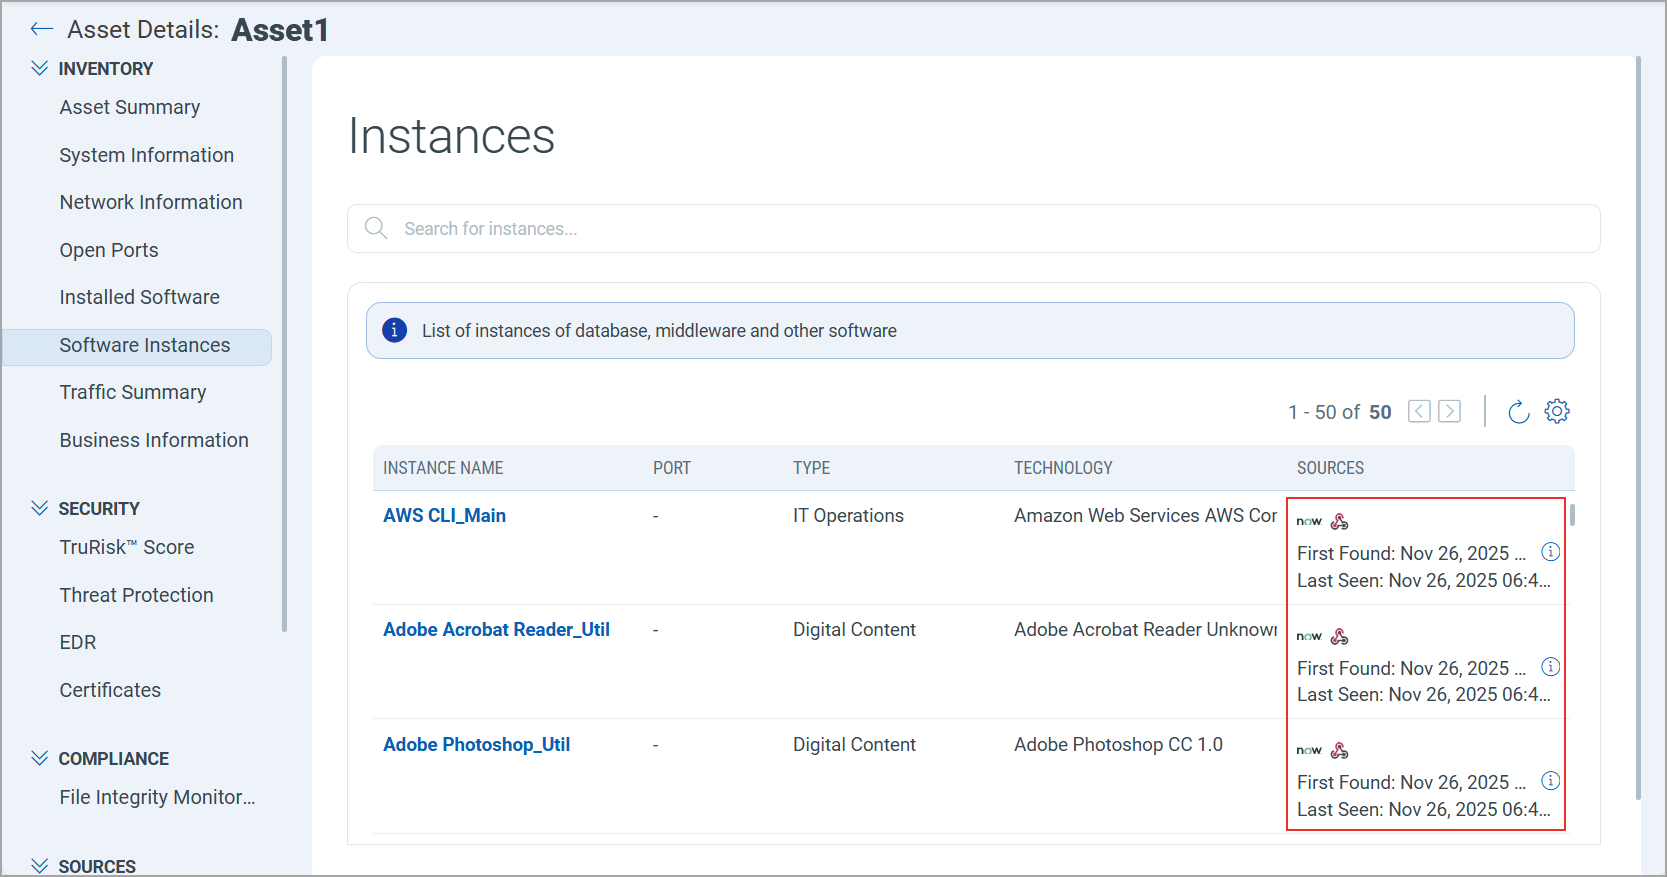
Task: Open Installed Software in the sidebar
Action: tap(139, 297)
